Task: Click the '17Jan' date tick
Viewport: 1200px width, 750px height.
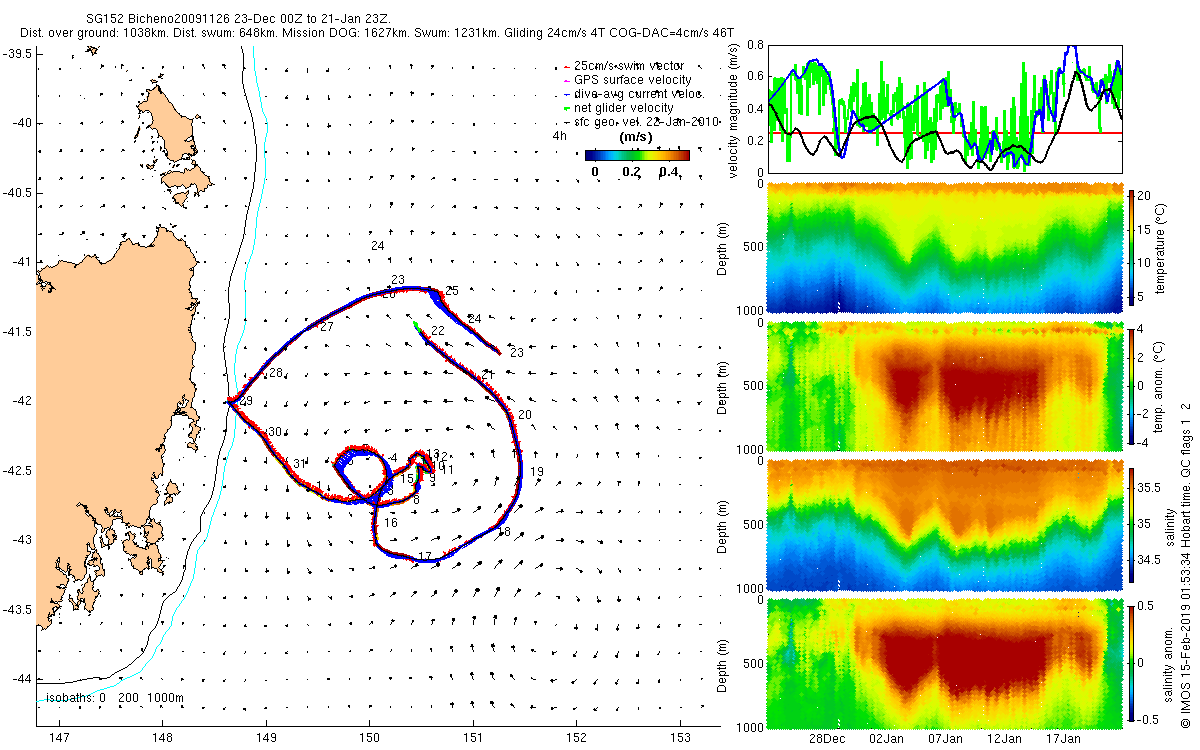Action: [x=1063, y=738]
